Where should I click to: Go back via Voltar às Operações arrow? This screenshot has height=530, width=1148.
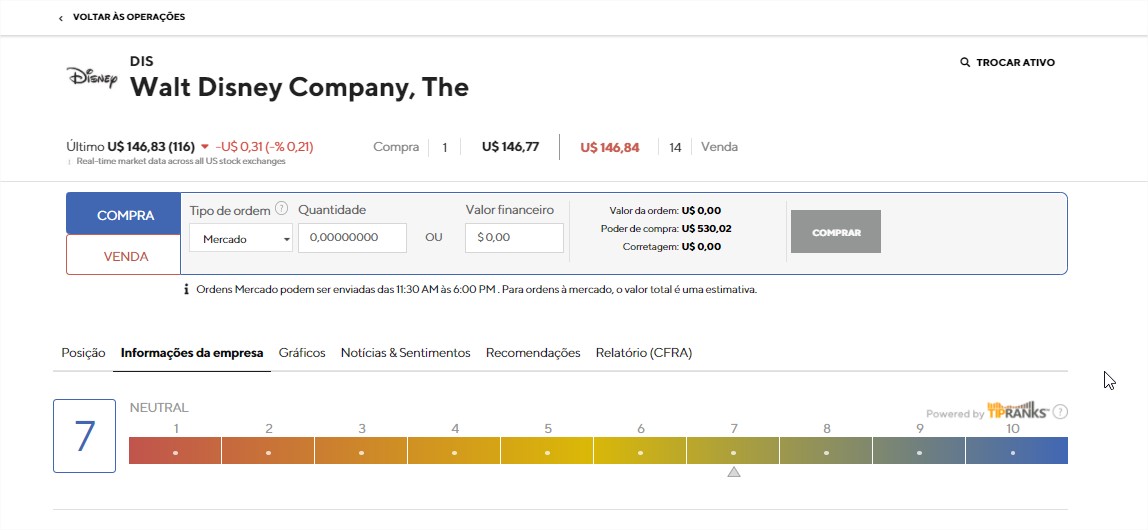tap(61, 18)
